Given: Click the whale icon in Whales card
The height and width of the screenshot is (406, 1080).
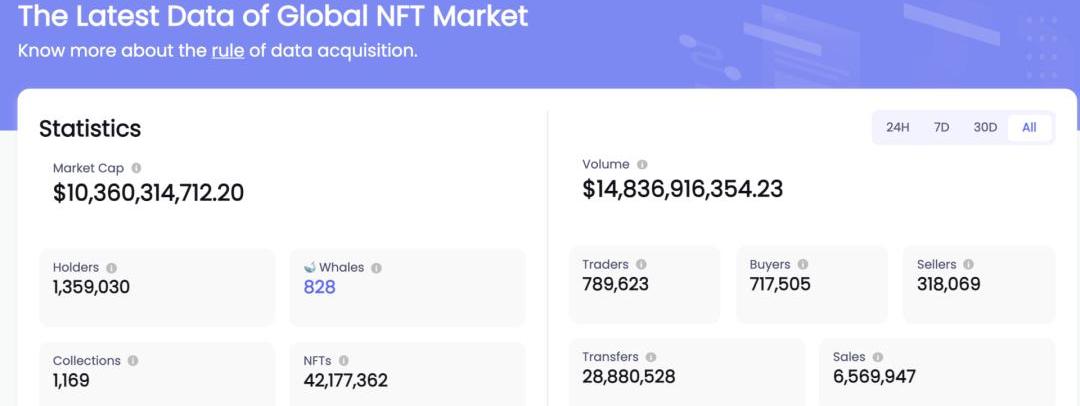Looking at the screenshot, I should 310,268.
